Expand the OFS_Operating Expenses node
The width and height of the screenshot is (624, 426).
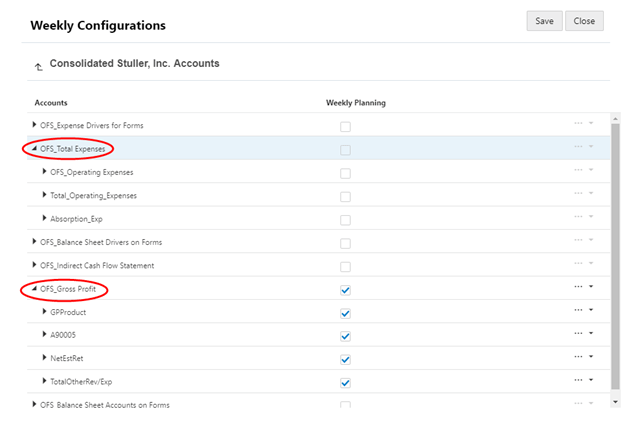point(45,172)
